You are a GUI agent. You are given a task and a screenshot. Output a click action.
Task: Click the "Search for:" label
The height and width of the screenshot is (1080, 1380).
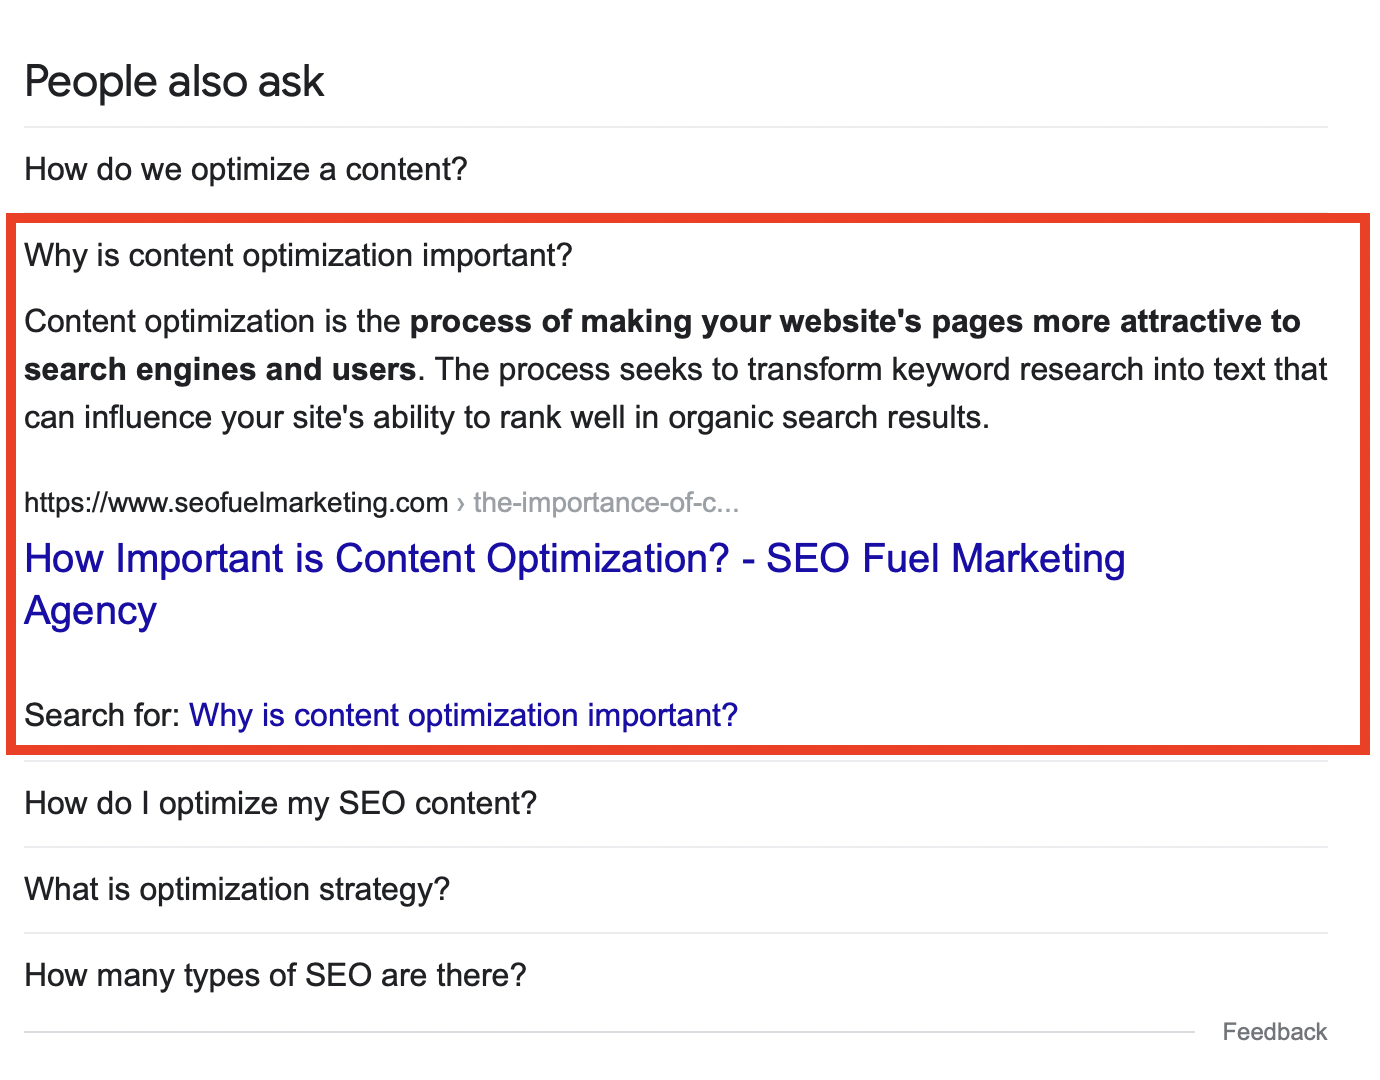pos(102,716)
